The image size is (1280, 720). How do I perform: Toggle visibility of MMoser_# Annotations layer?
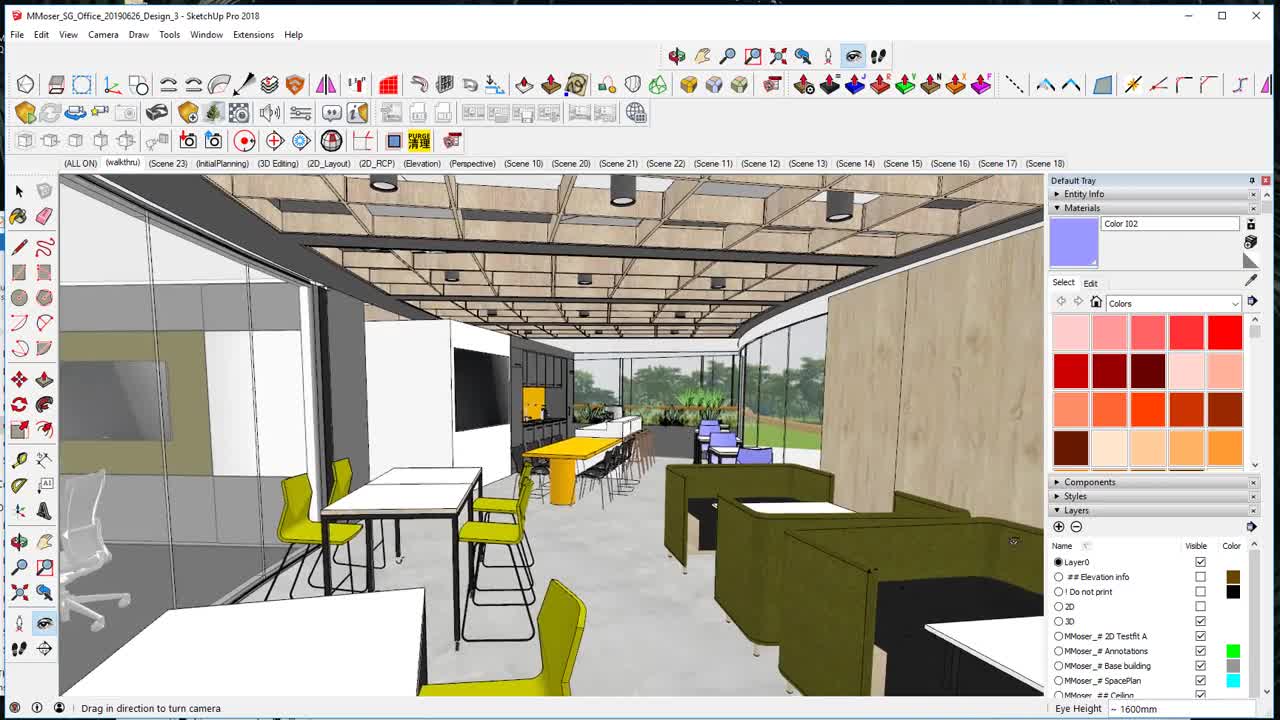point(1200,651)
